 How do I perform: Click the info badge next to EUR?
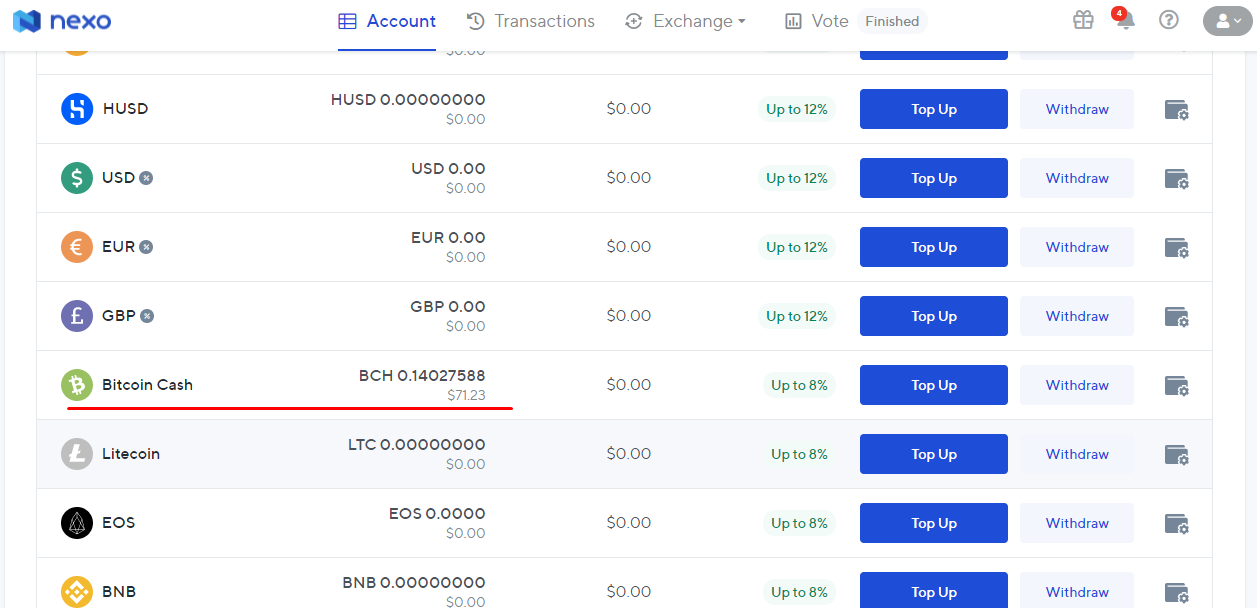pos(146,247)
